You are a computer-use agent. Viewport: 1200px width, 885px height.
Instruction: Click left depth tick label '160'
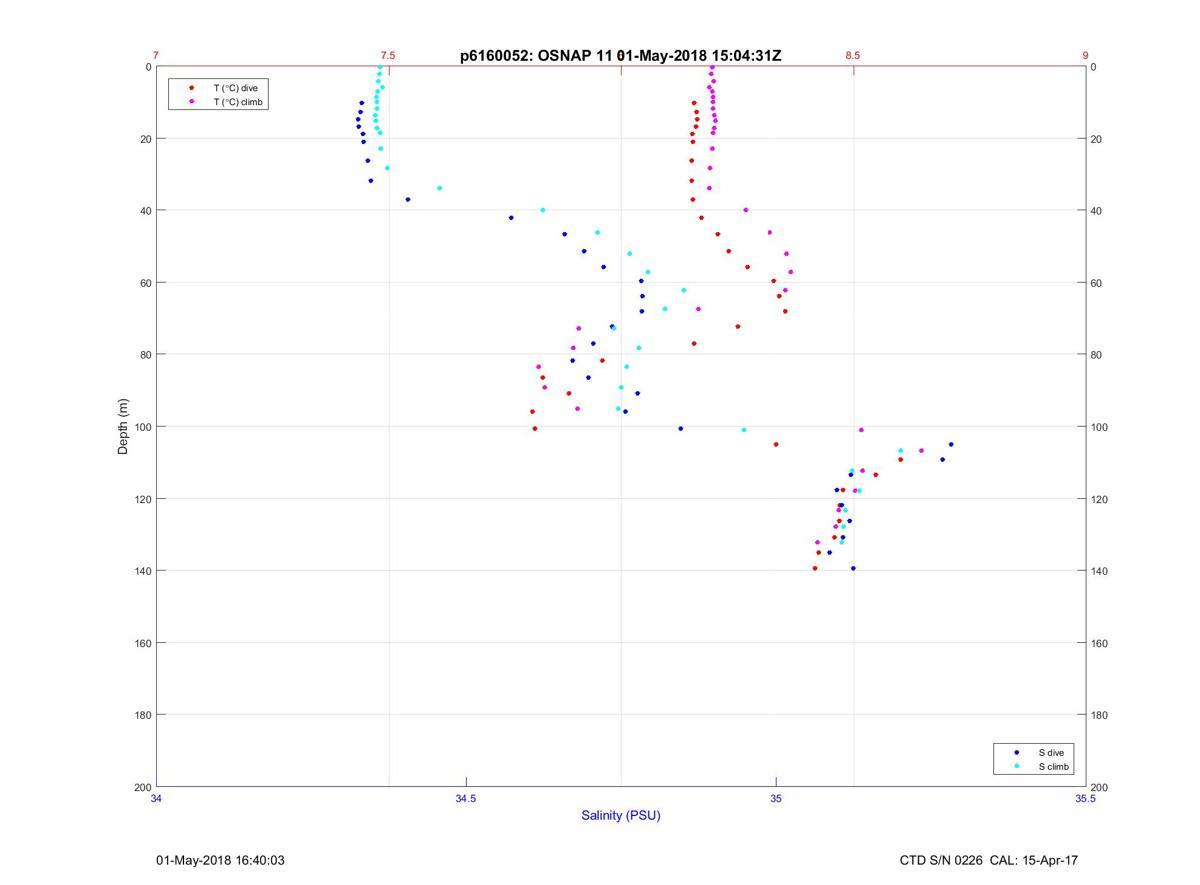pos(142,643)
